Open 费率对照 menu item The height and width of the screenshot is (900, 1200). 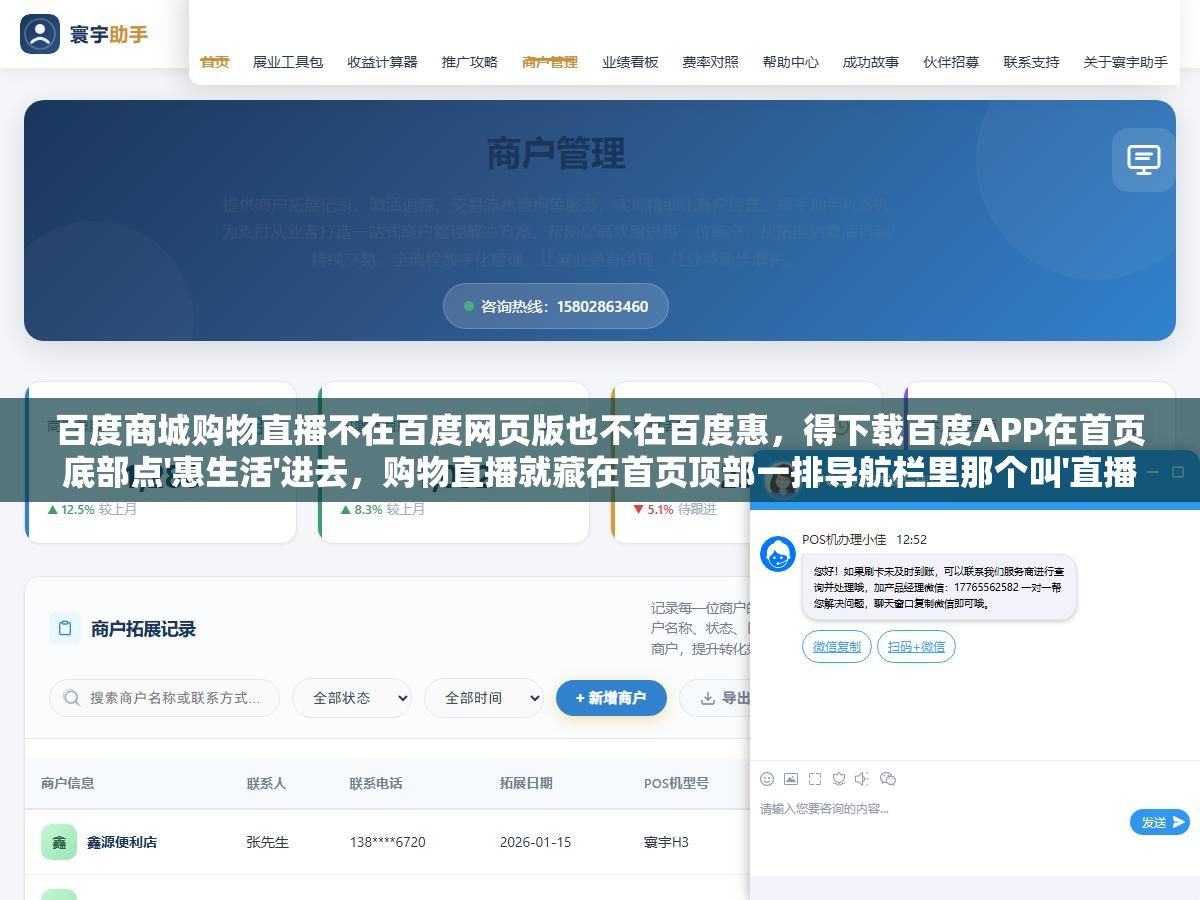point(710,62)
